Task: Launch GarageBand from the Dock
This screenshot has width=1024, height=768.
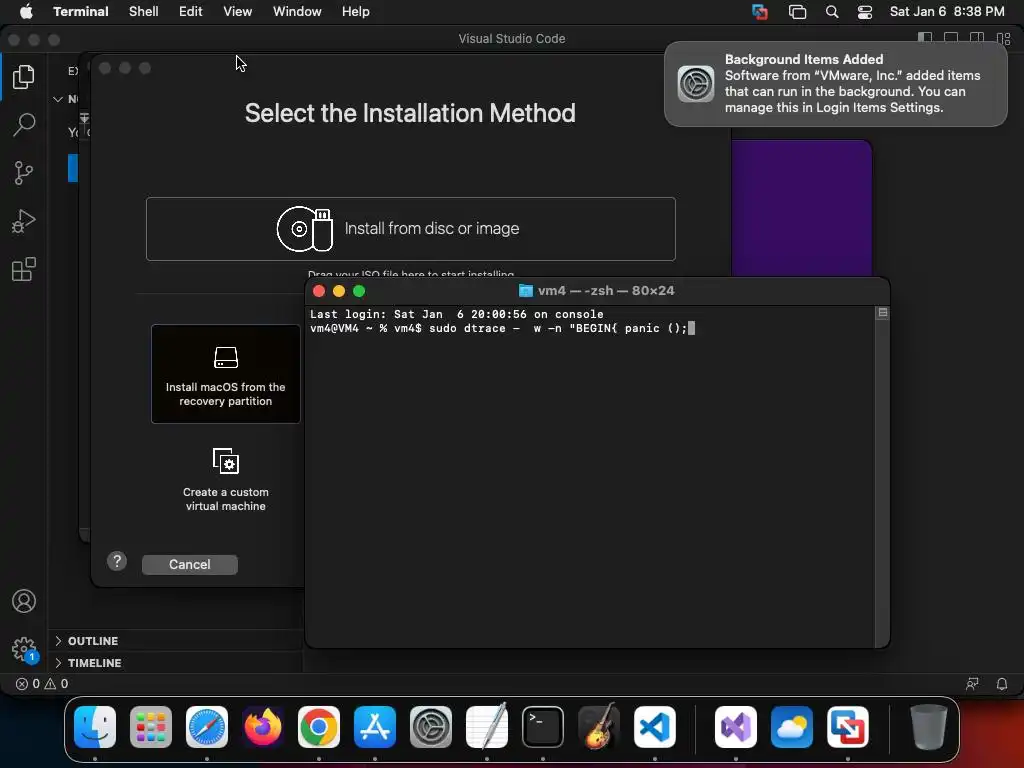Action: (x=599, y=727)
